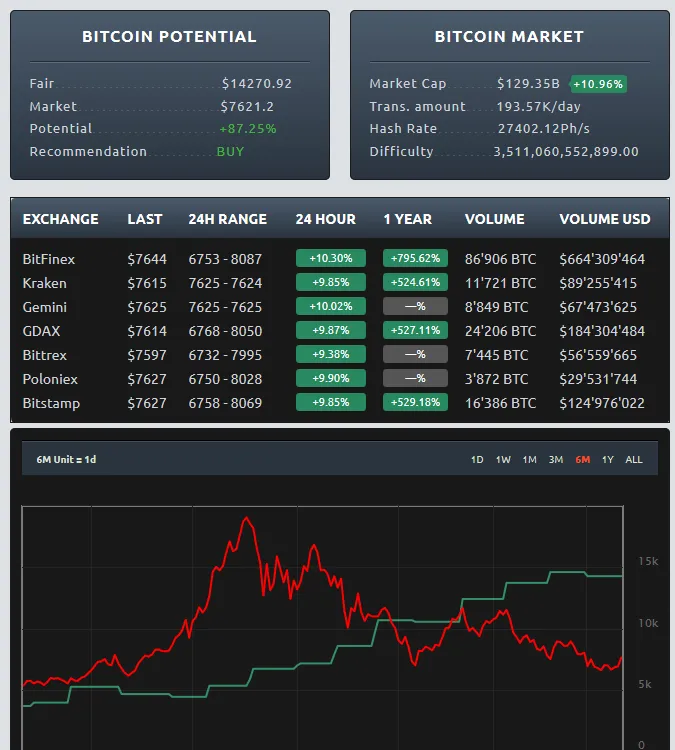Click BitFinex volume USD $664'309'464

602,259
